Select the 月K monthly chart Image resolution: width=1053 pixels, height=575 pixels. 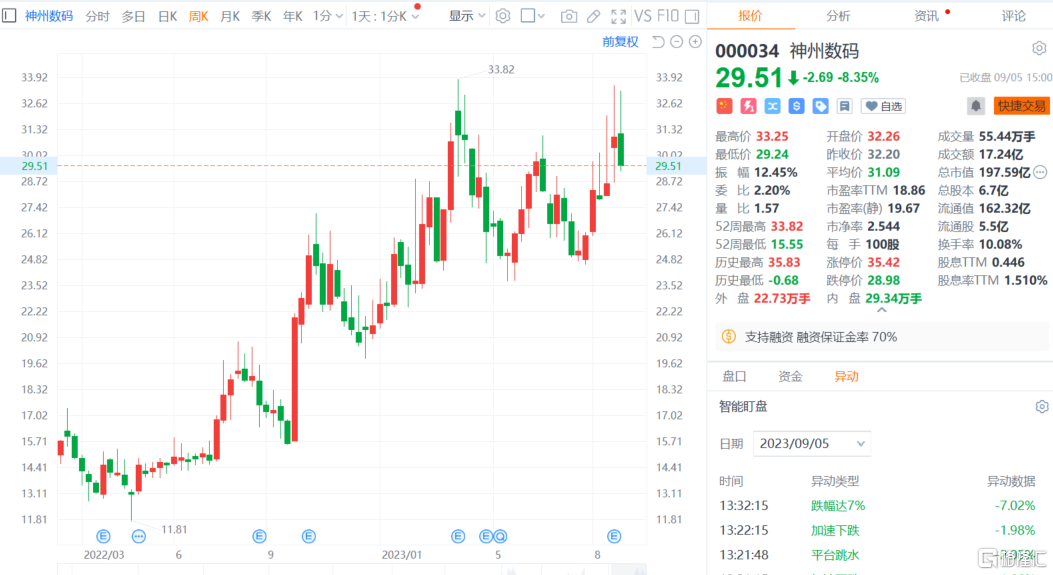230,15
